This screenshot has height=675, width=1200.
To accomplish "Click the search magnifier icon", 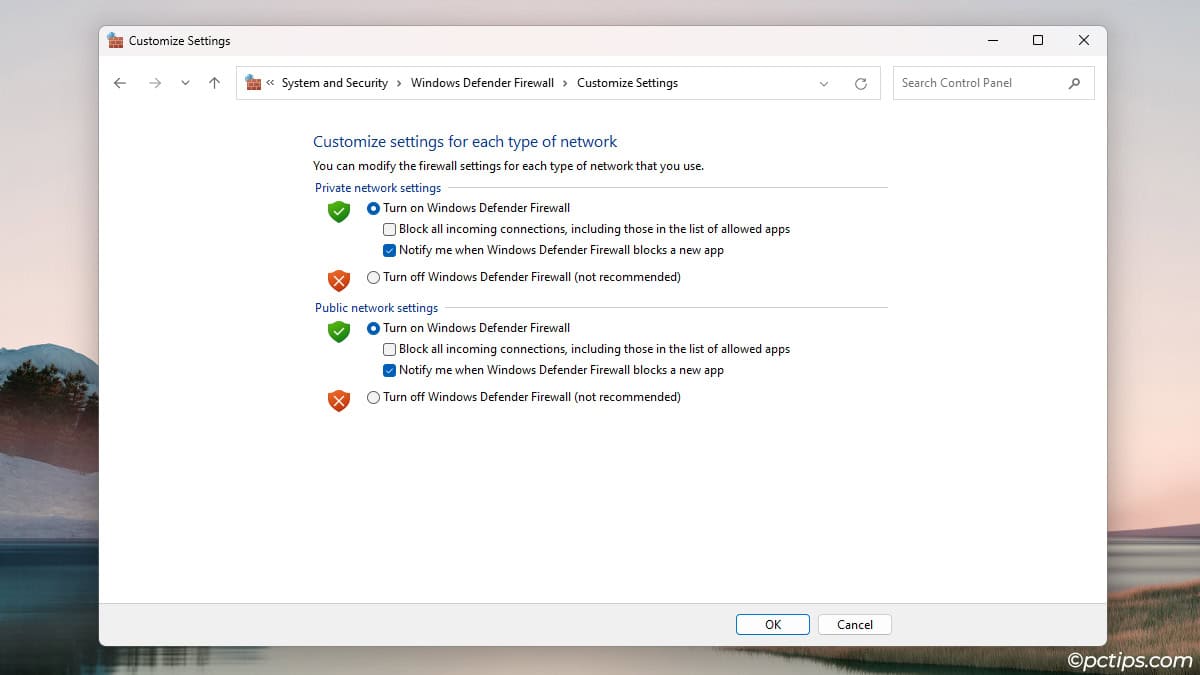I will [1075, 83].
